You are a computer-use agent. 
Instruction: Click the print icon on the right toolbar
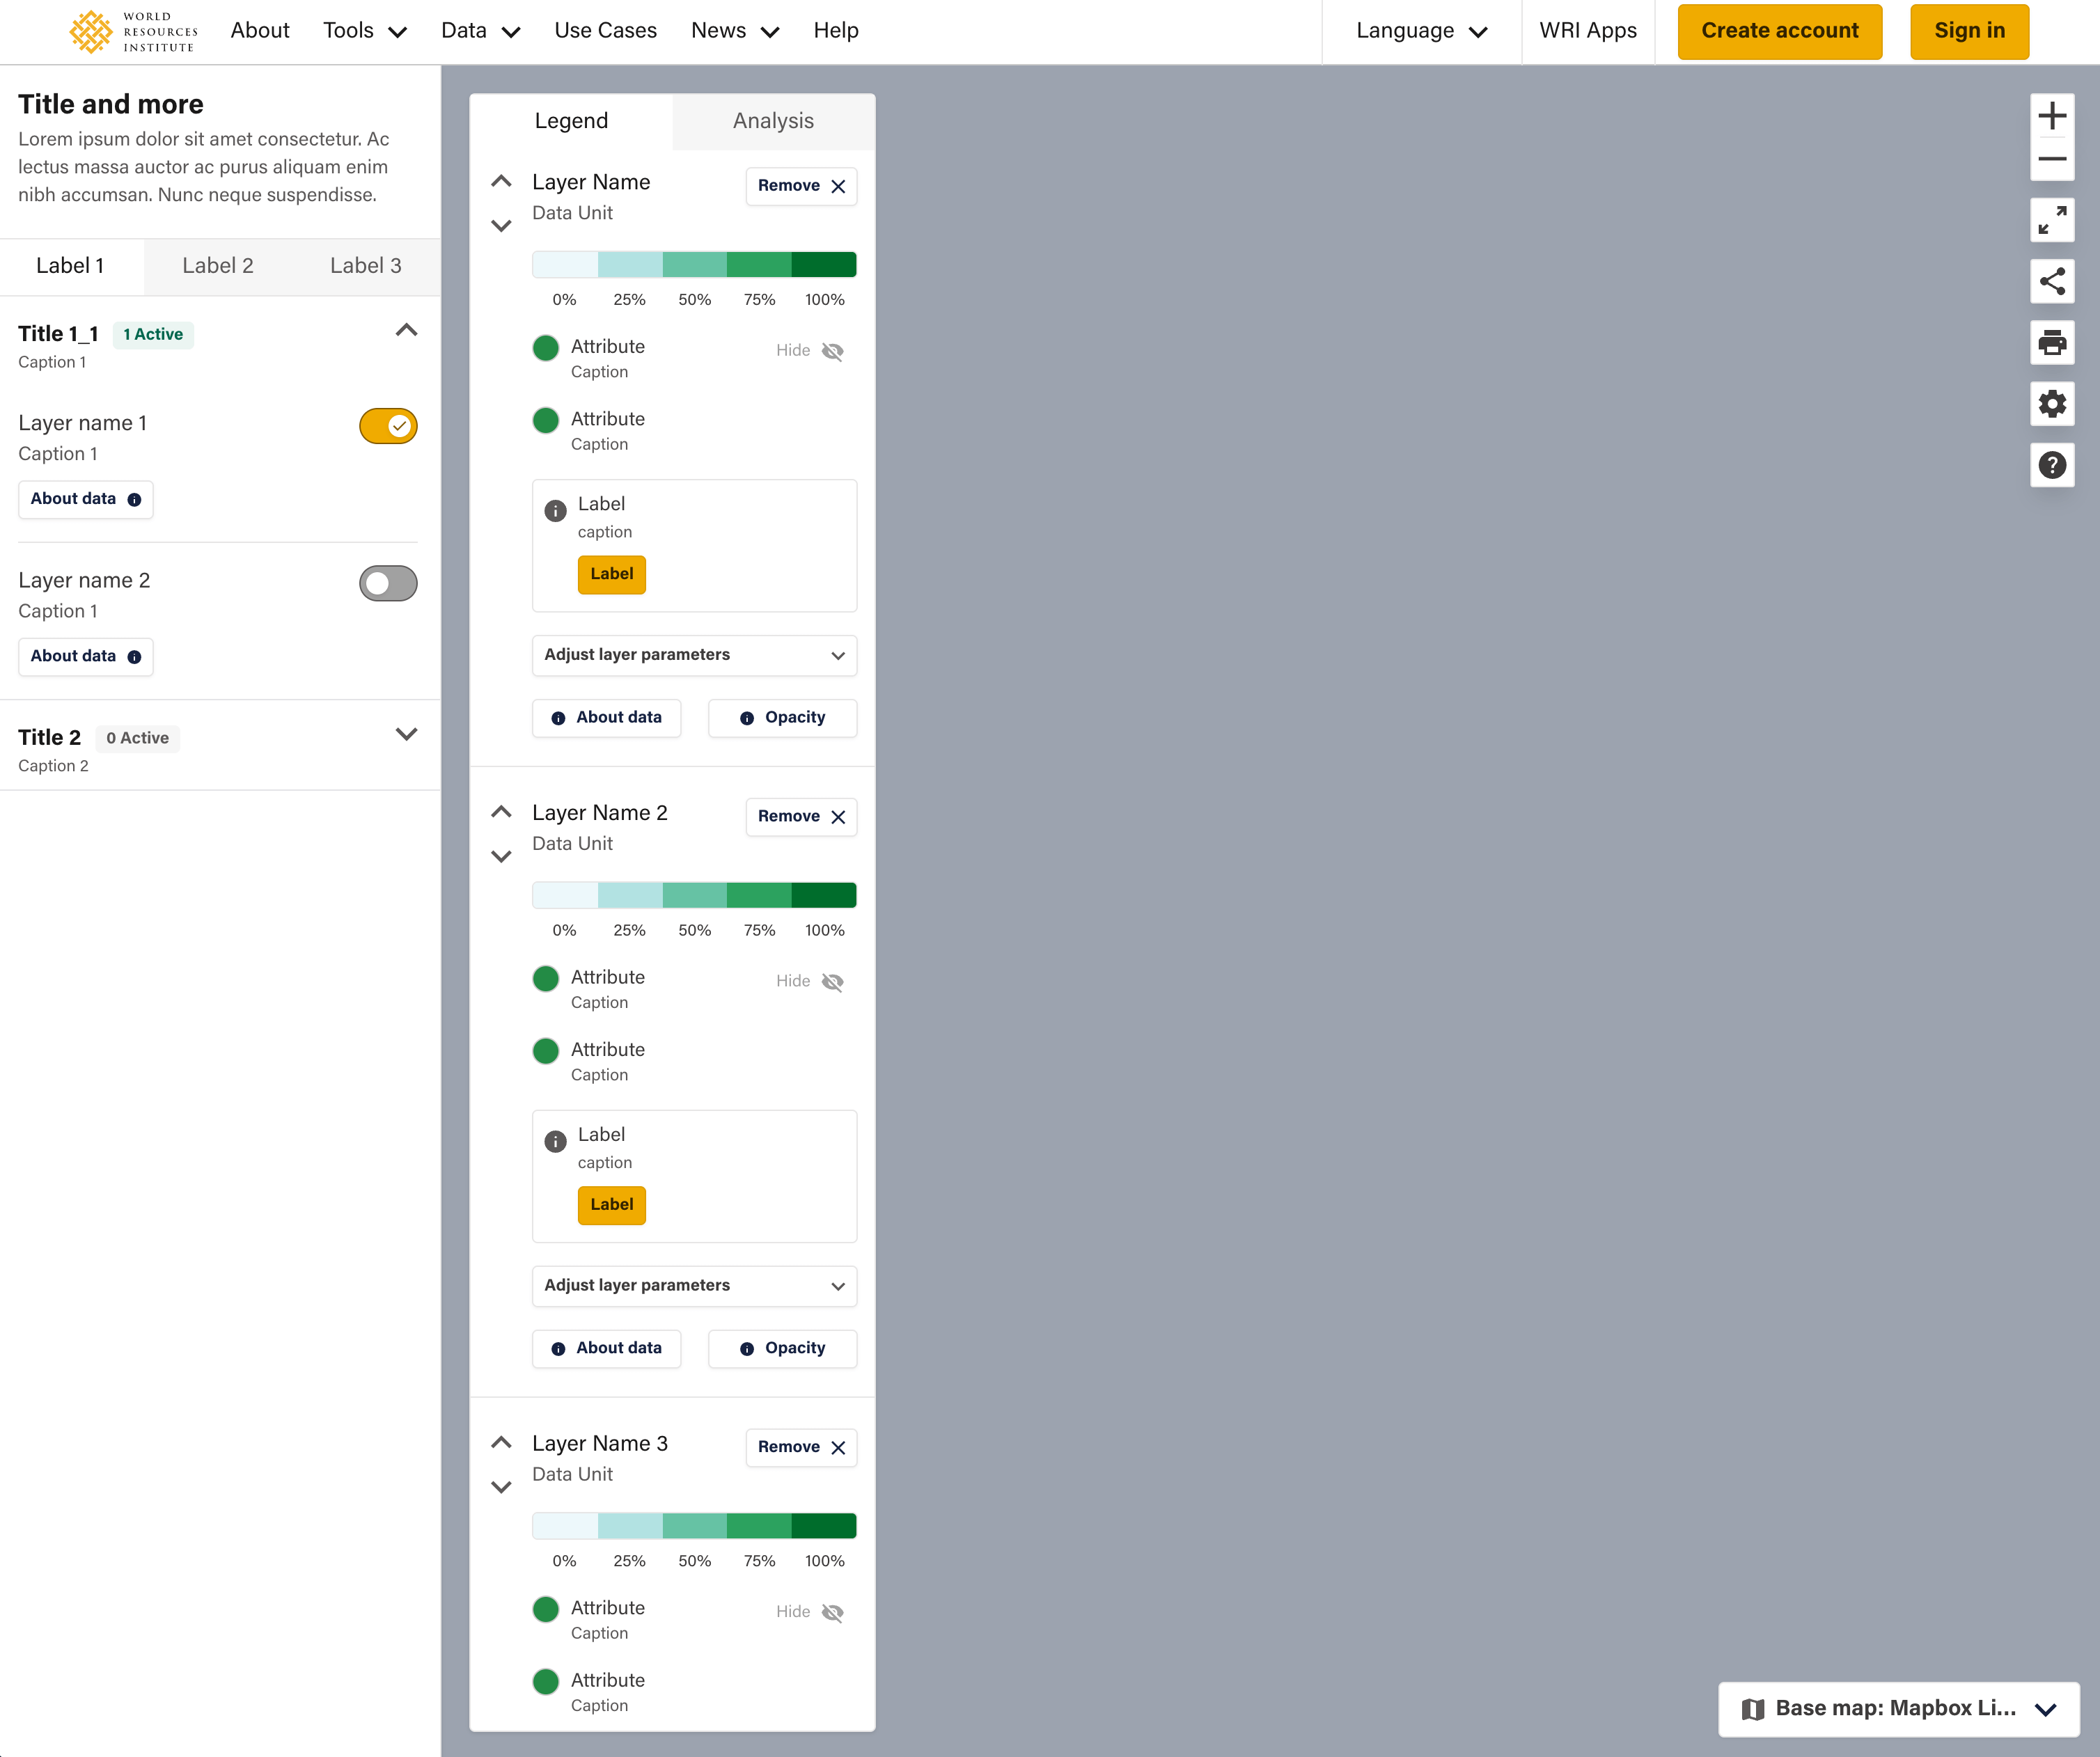[2052, 343]
